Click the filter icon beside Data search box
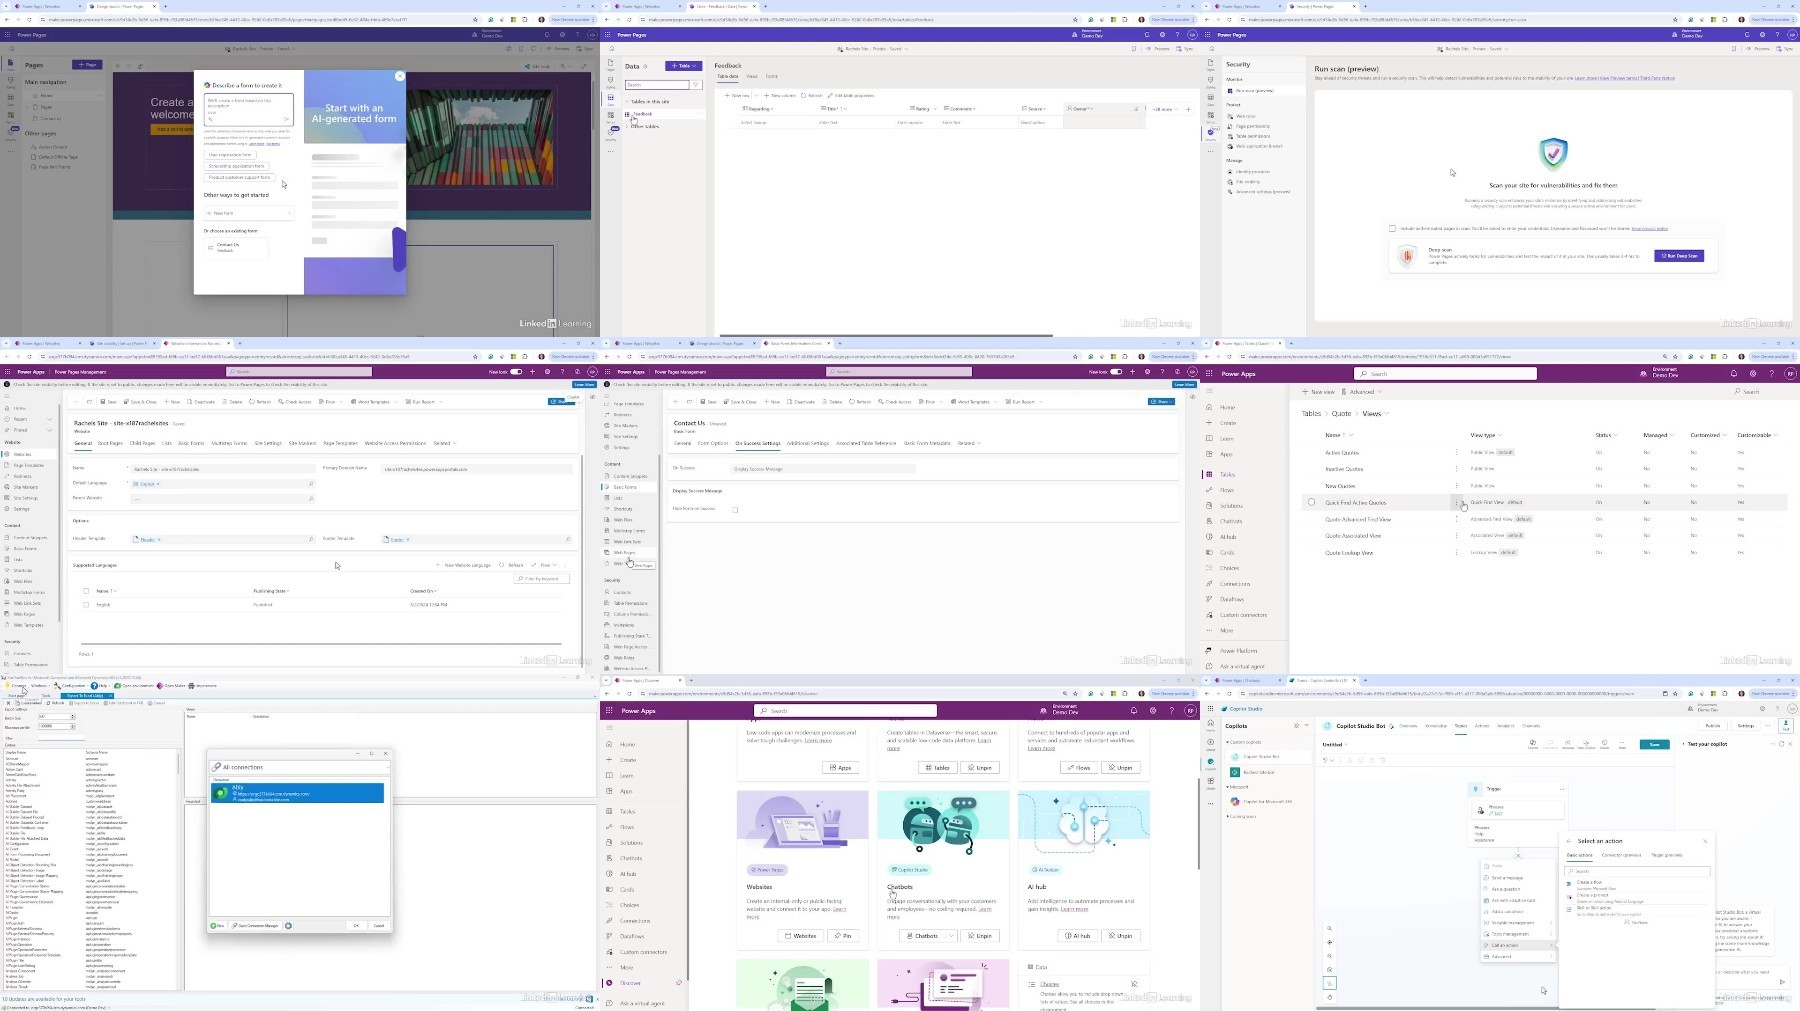1800x1011 pixels. click(x=696, y=85)
